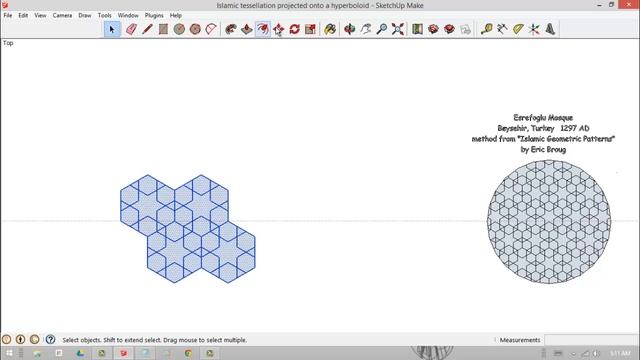This screenshot has height=360, width=640.
Task: Focus the Measurements input box
Action: 591,340
